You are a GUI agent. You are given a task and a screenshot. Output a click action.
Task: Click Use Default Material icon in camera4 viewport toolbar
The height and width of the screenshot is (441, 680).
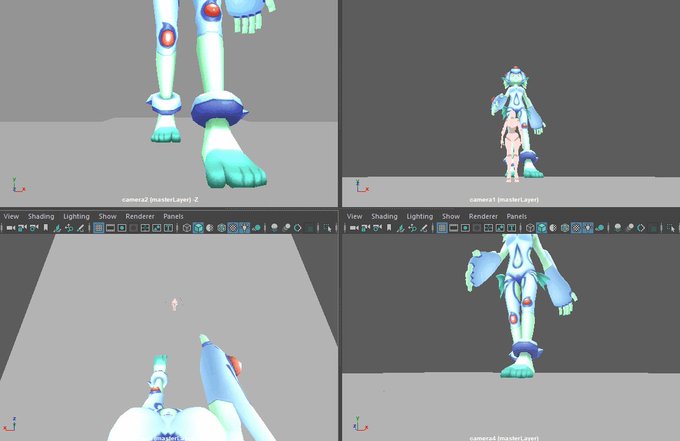point(553,228)
